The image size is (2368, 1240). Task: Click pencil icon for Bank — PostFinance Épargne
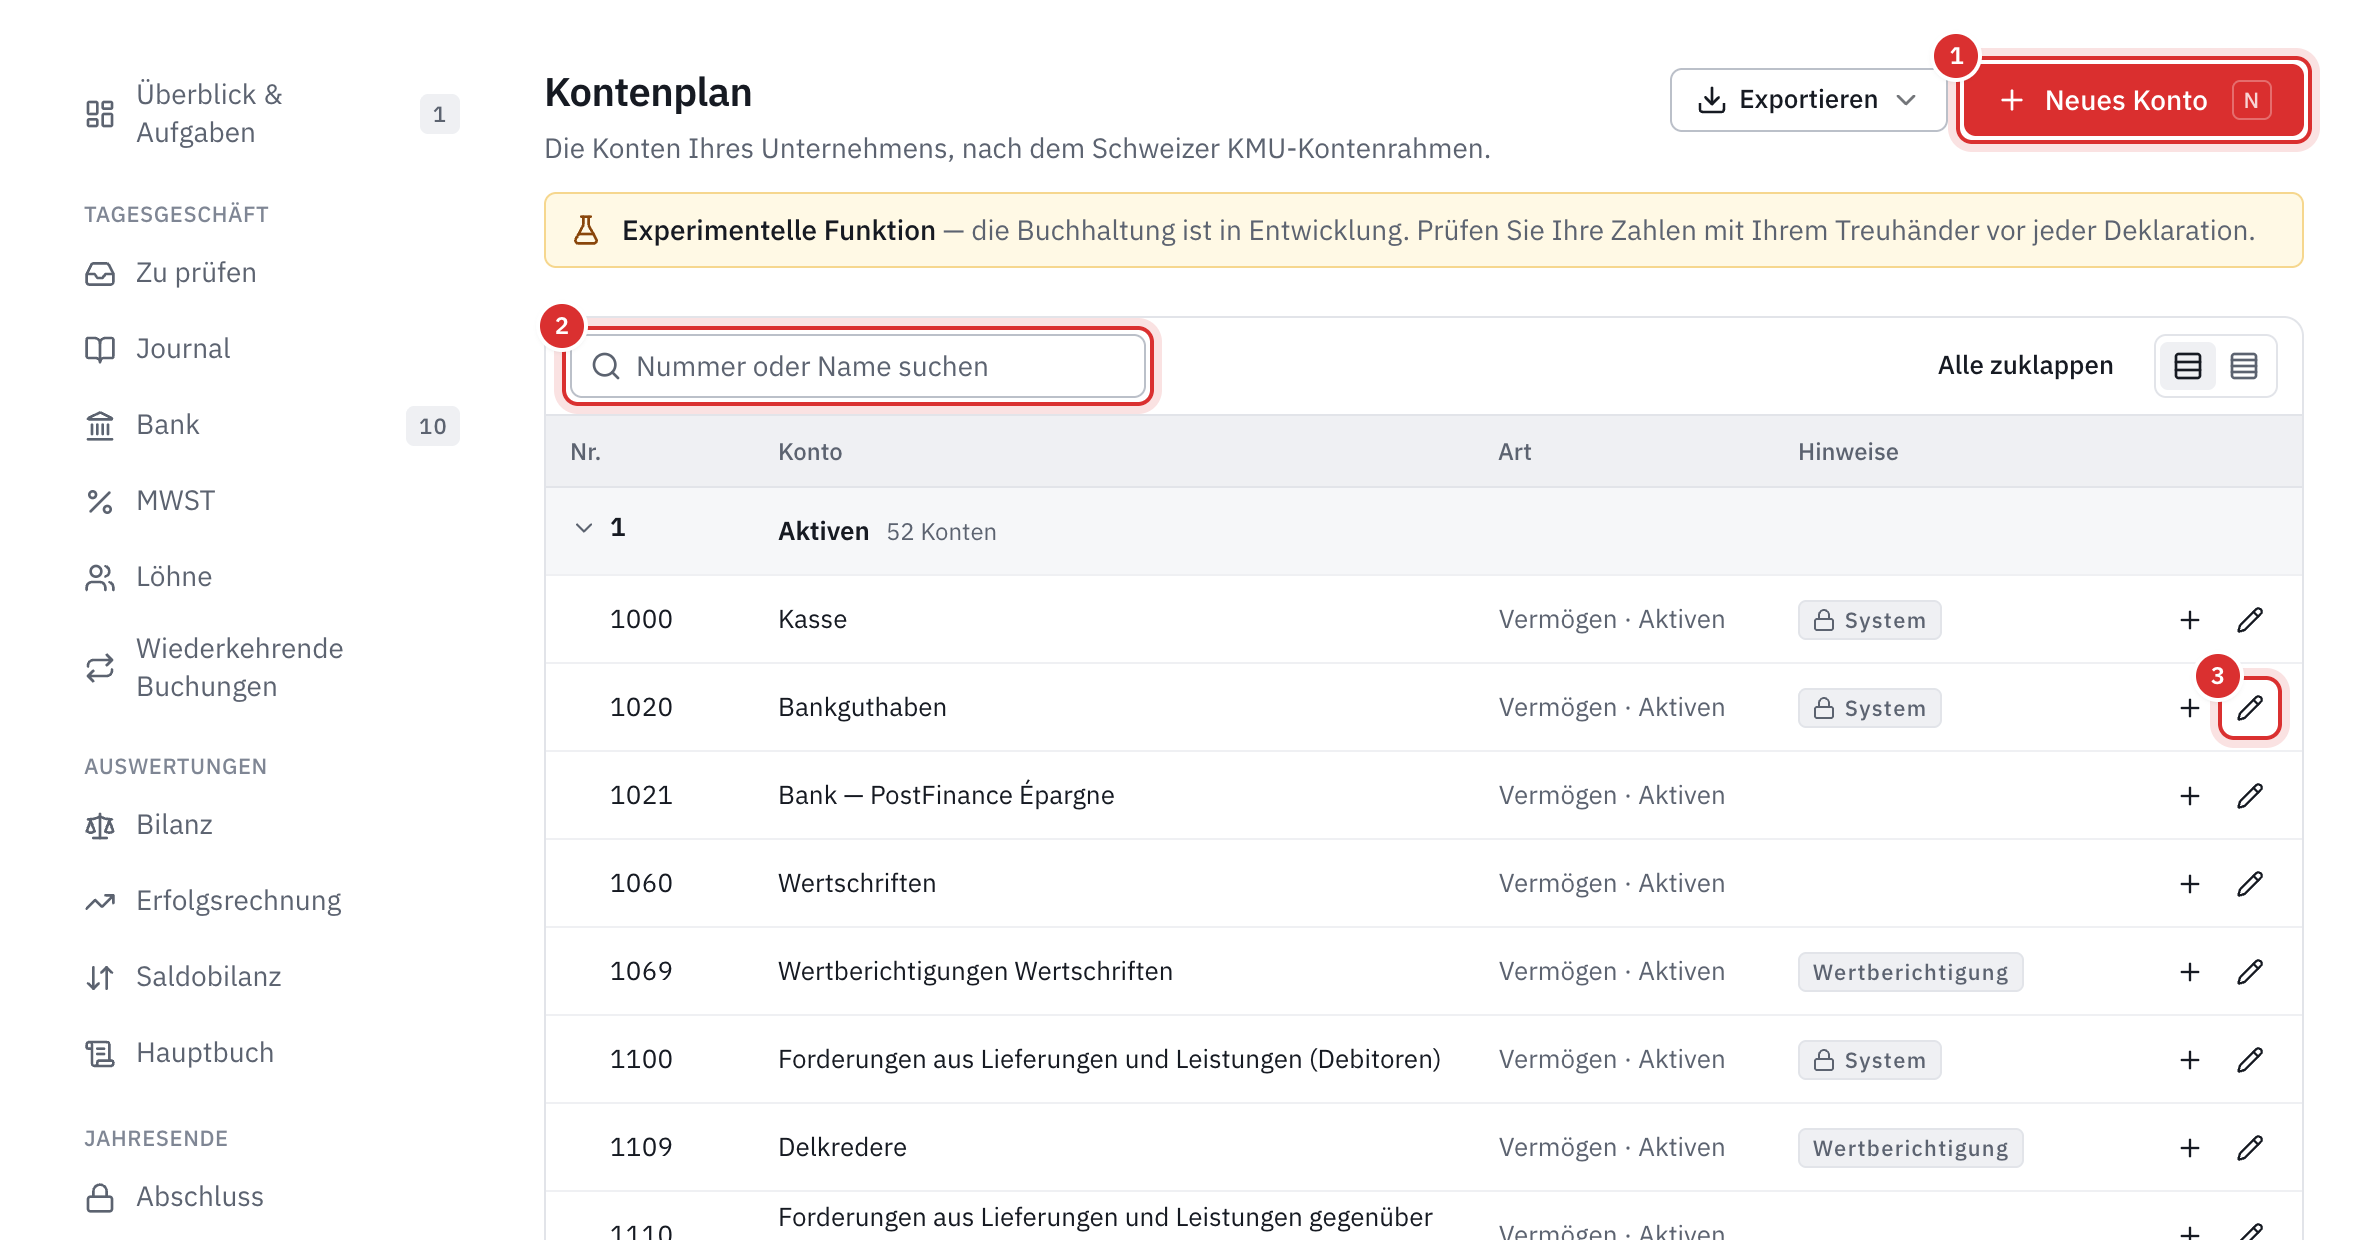[x=2250, y=796]
